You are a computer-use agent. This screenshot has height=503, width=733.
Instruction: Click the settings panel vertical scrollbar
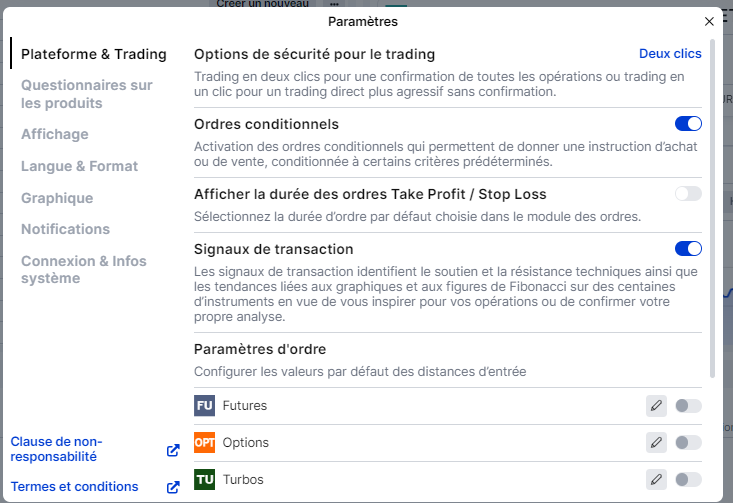point(712,208)
